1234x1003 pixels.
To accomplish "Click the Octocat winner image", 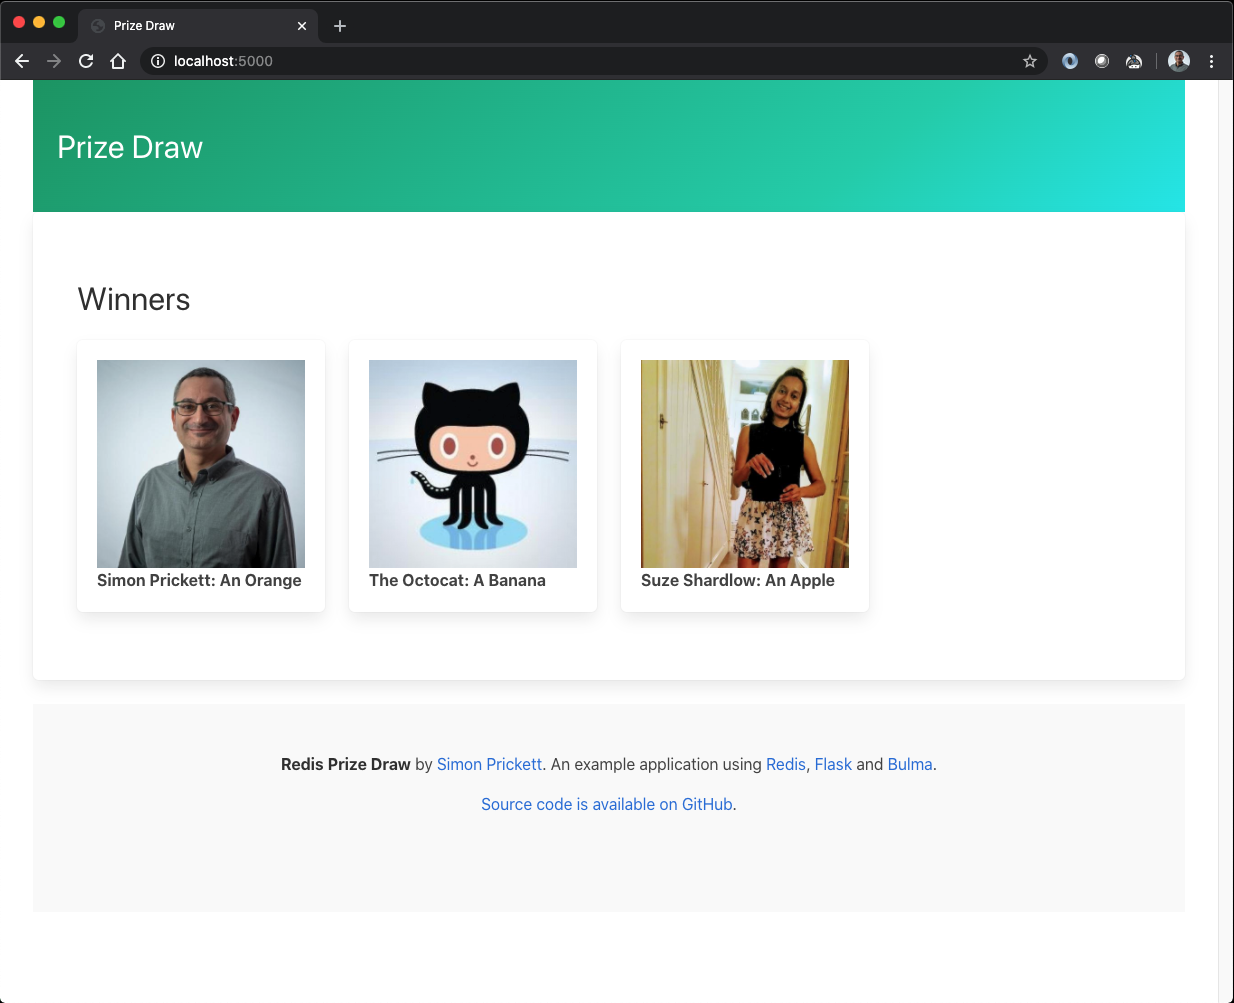I will click(473, 464).
